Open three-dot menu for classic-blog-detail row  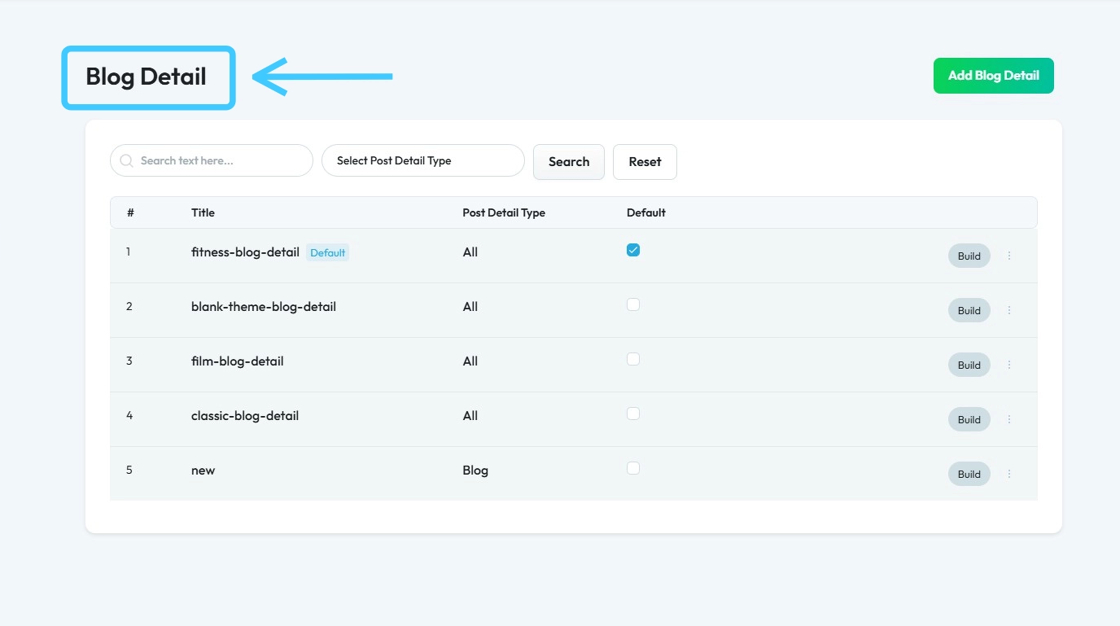[1009, 419]
